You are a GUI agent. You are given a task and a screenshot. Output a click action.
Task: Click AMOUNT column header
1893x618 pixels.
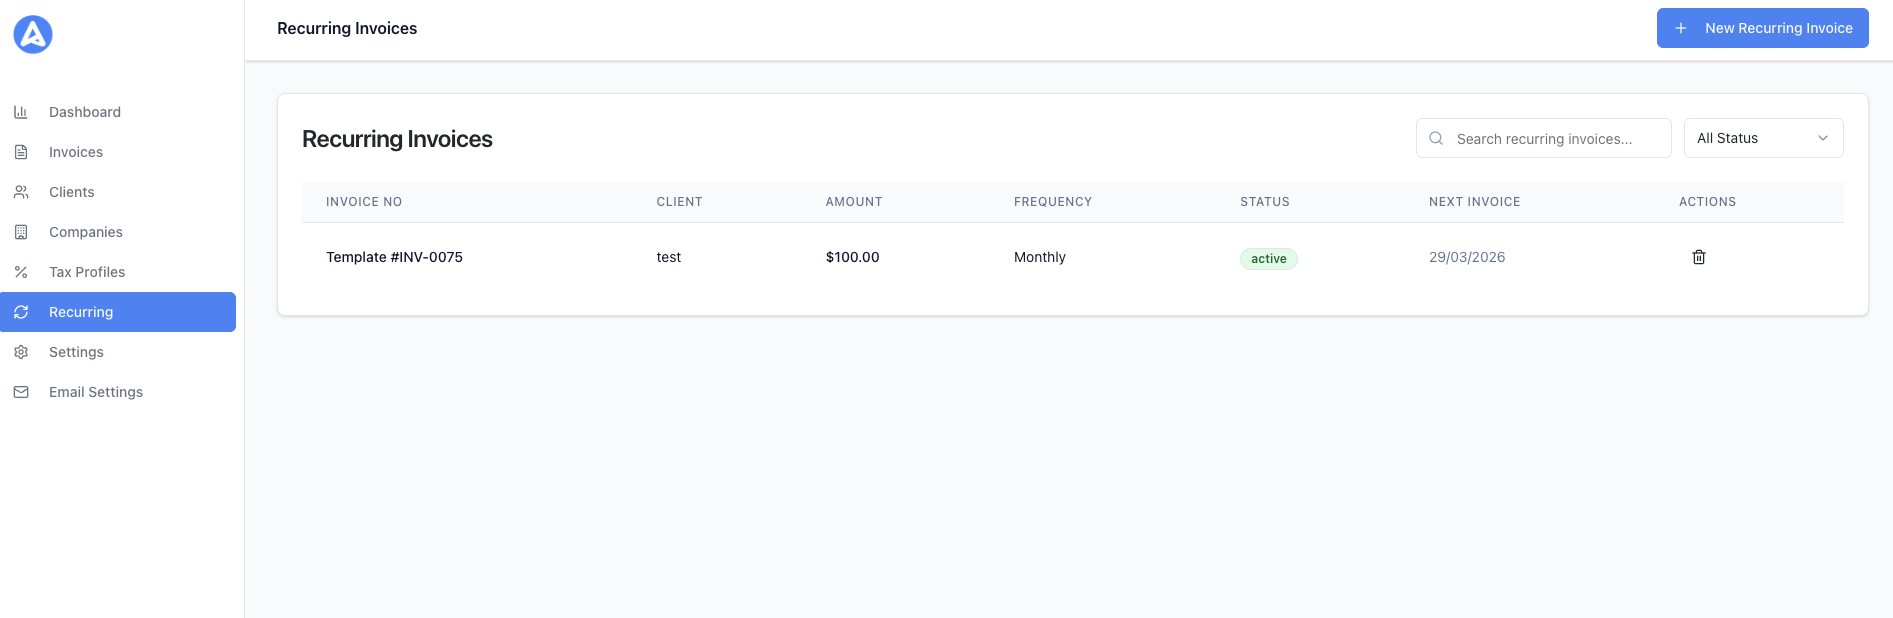click(x=853, y=202)
